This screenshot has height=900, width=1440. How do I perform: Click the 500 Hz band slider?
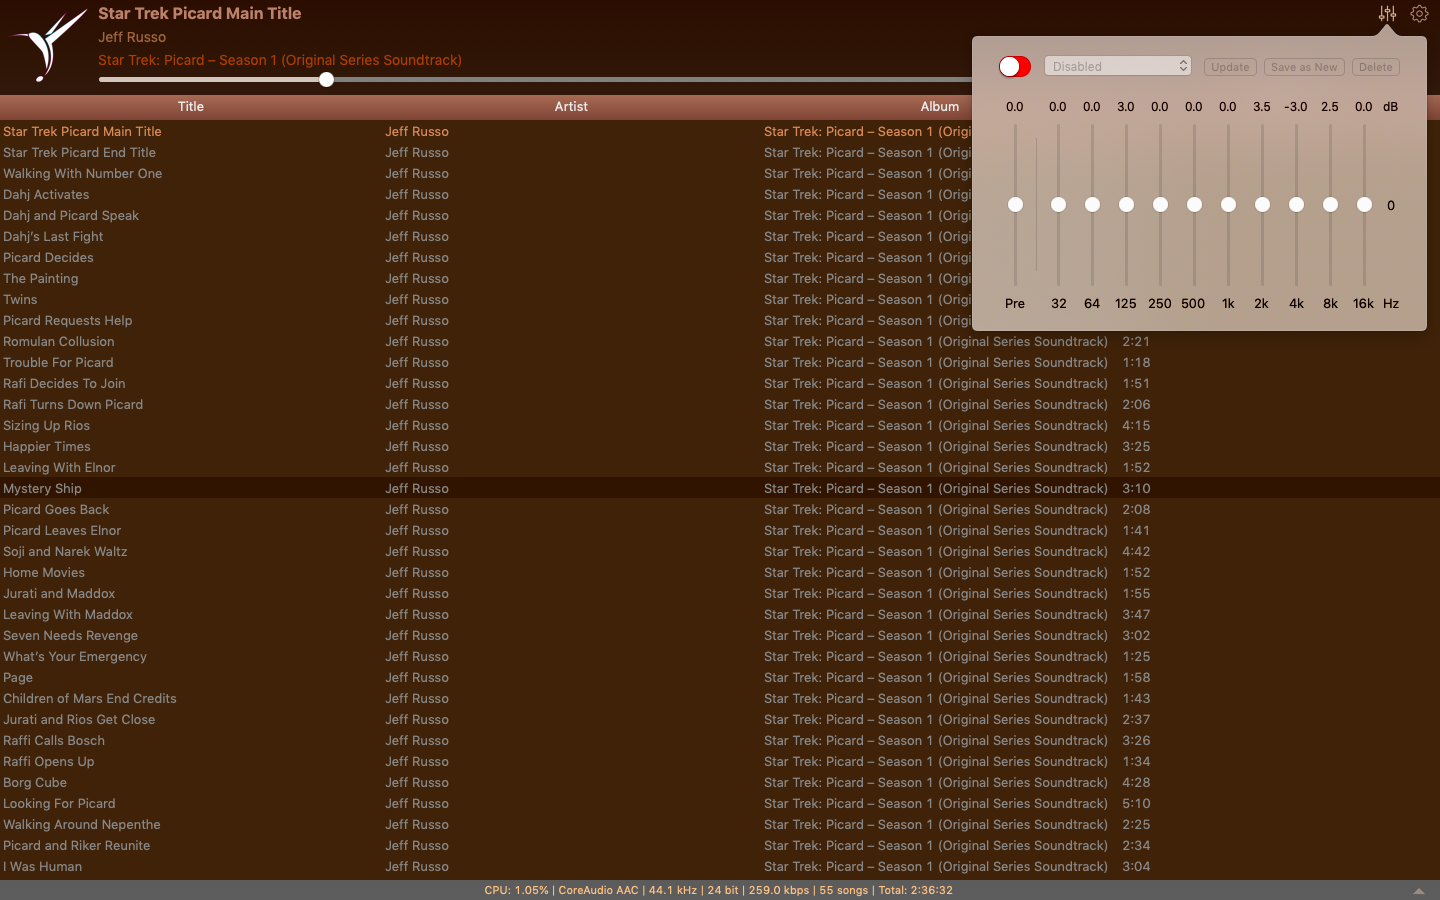click(1194, 205)
